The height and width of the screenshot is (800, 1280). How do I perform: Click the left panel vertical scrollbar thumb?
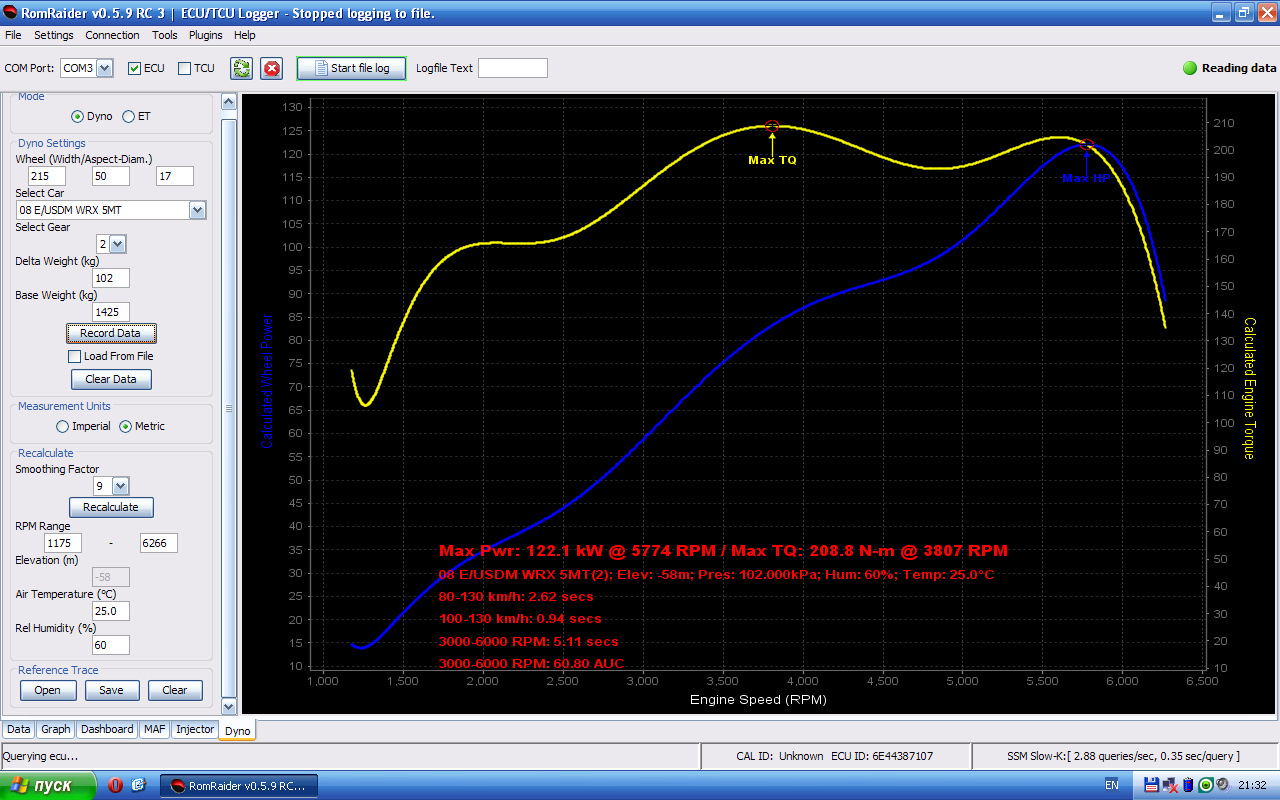[229, 408]
